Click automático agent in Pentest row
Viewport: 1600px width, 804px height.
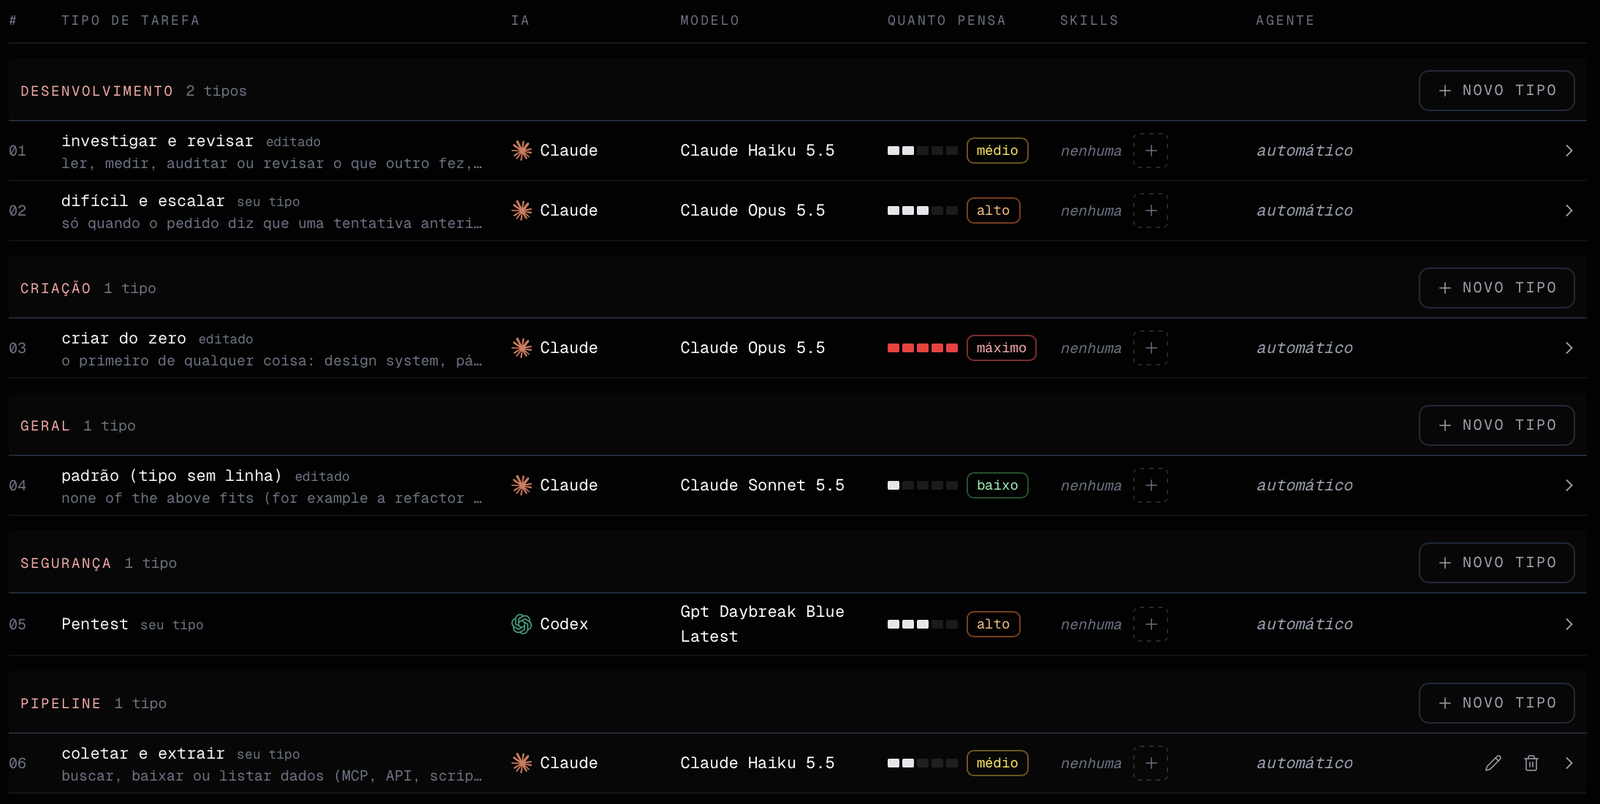pyautogui.click(x=1304, y=624)
